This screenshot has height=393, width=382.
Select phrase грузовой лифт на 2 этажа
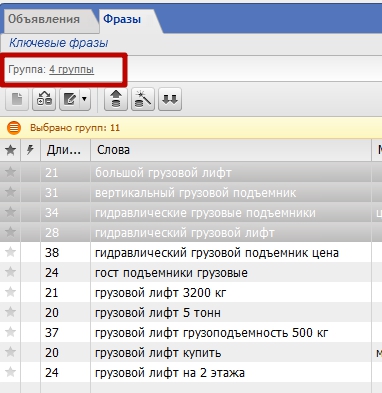point(170,373)
